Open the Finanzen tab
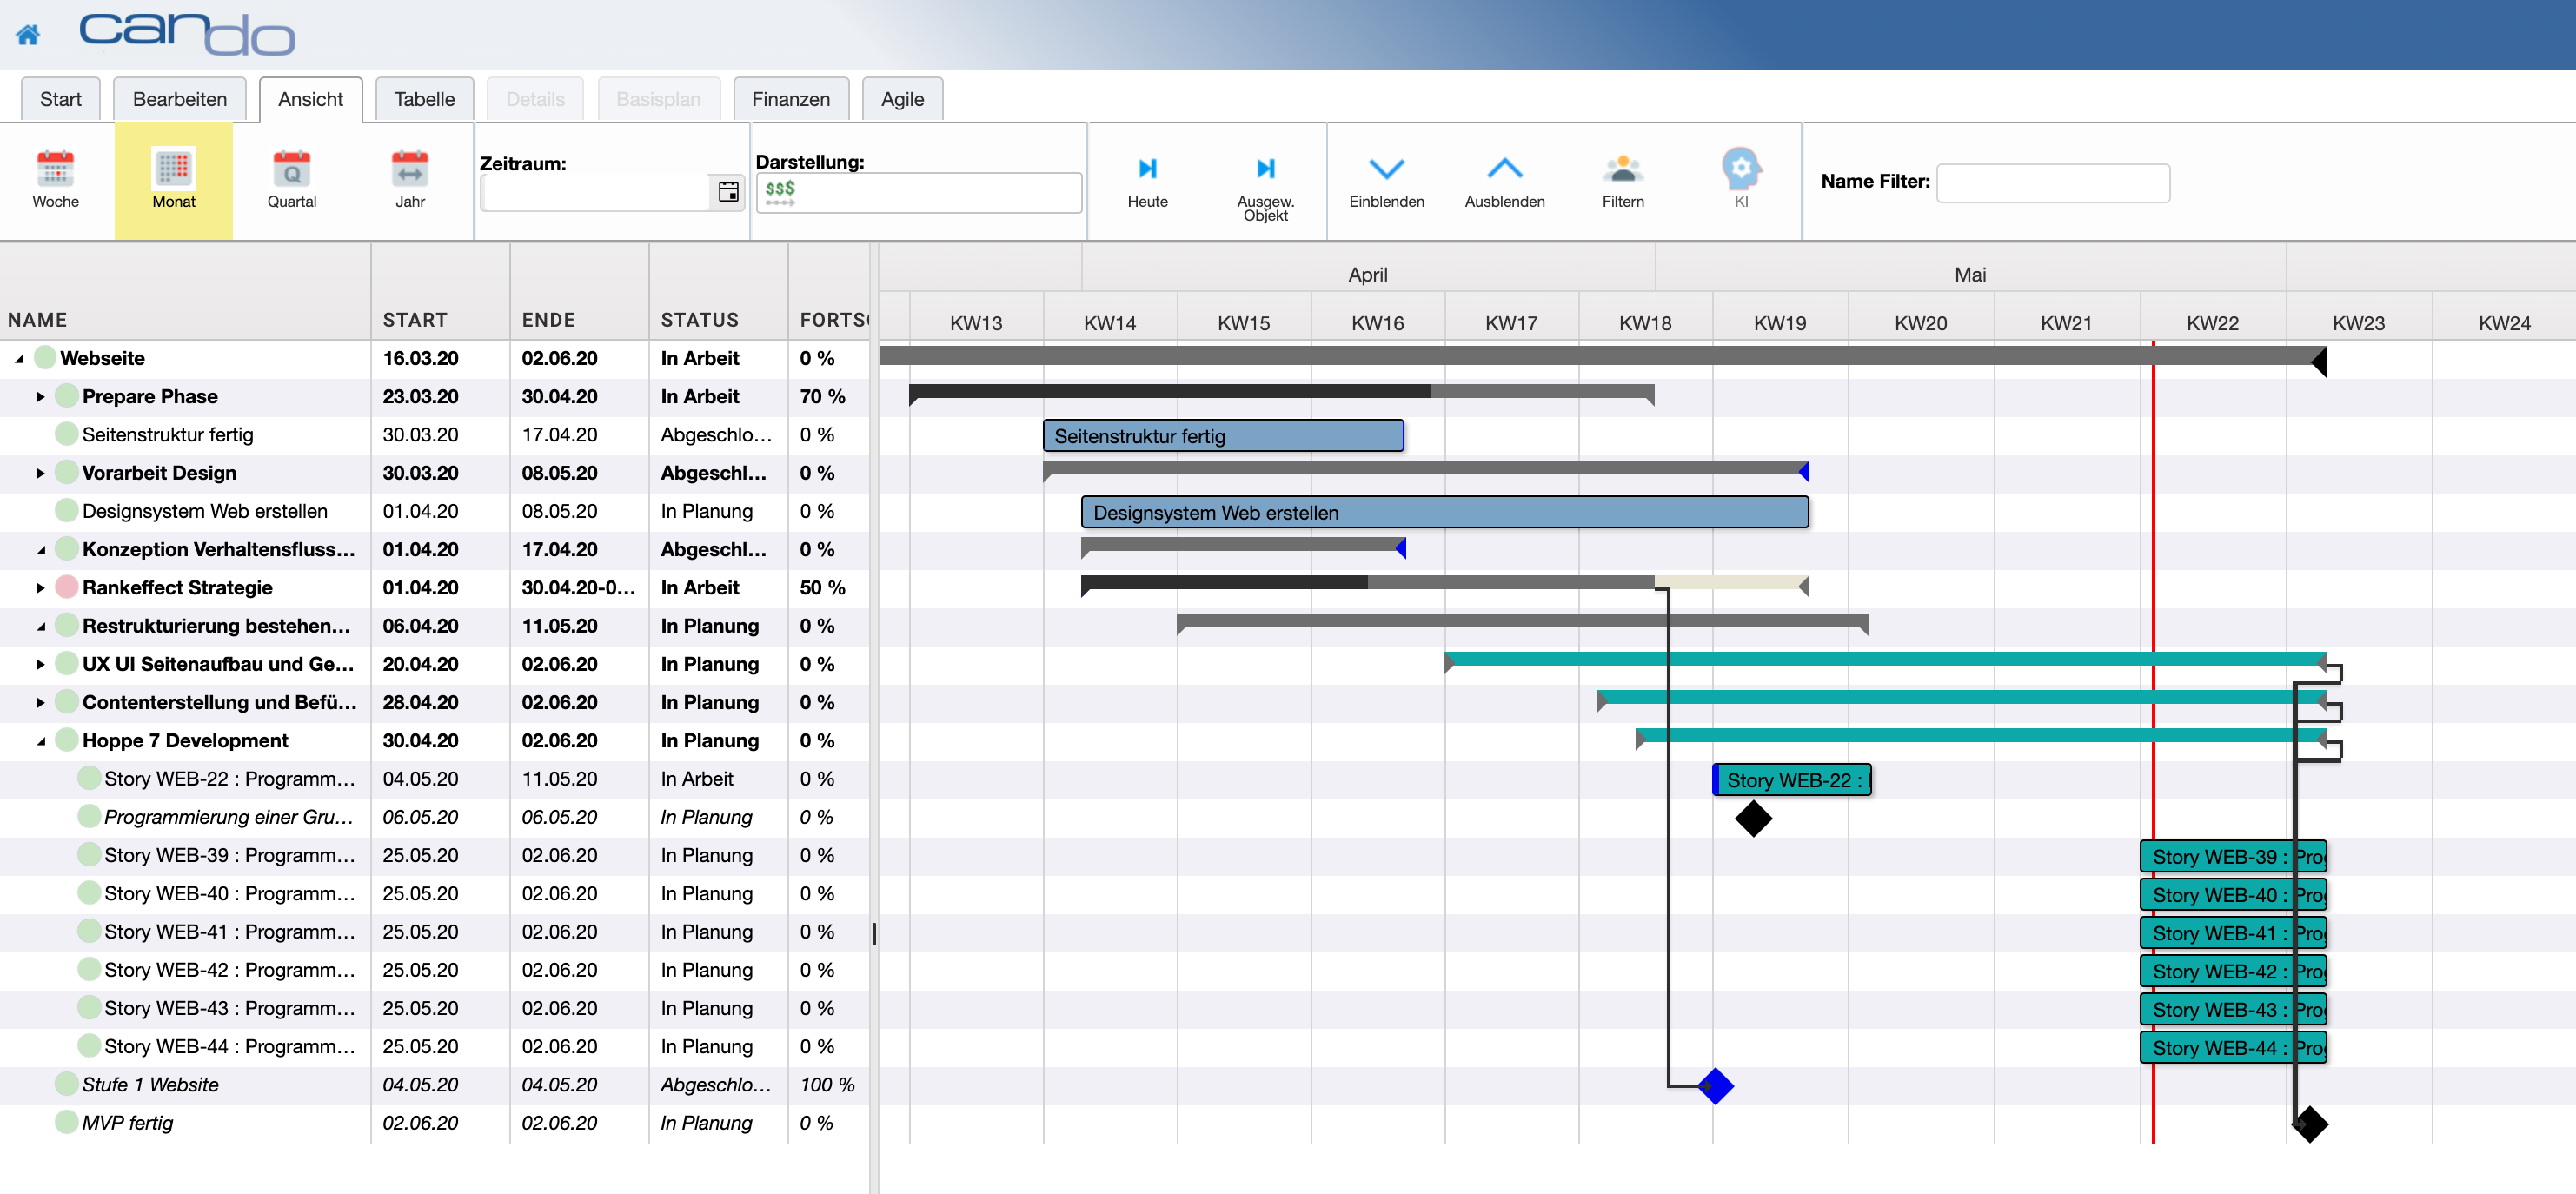The image size is (2576, 1194). [x=790, y=99]
